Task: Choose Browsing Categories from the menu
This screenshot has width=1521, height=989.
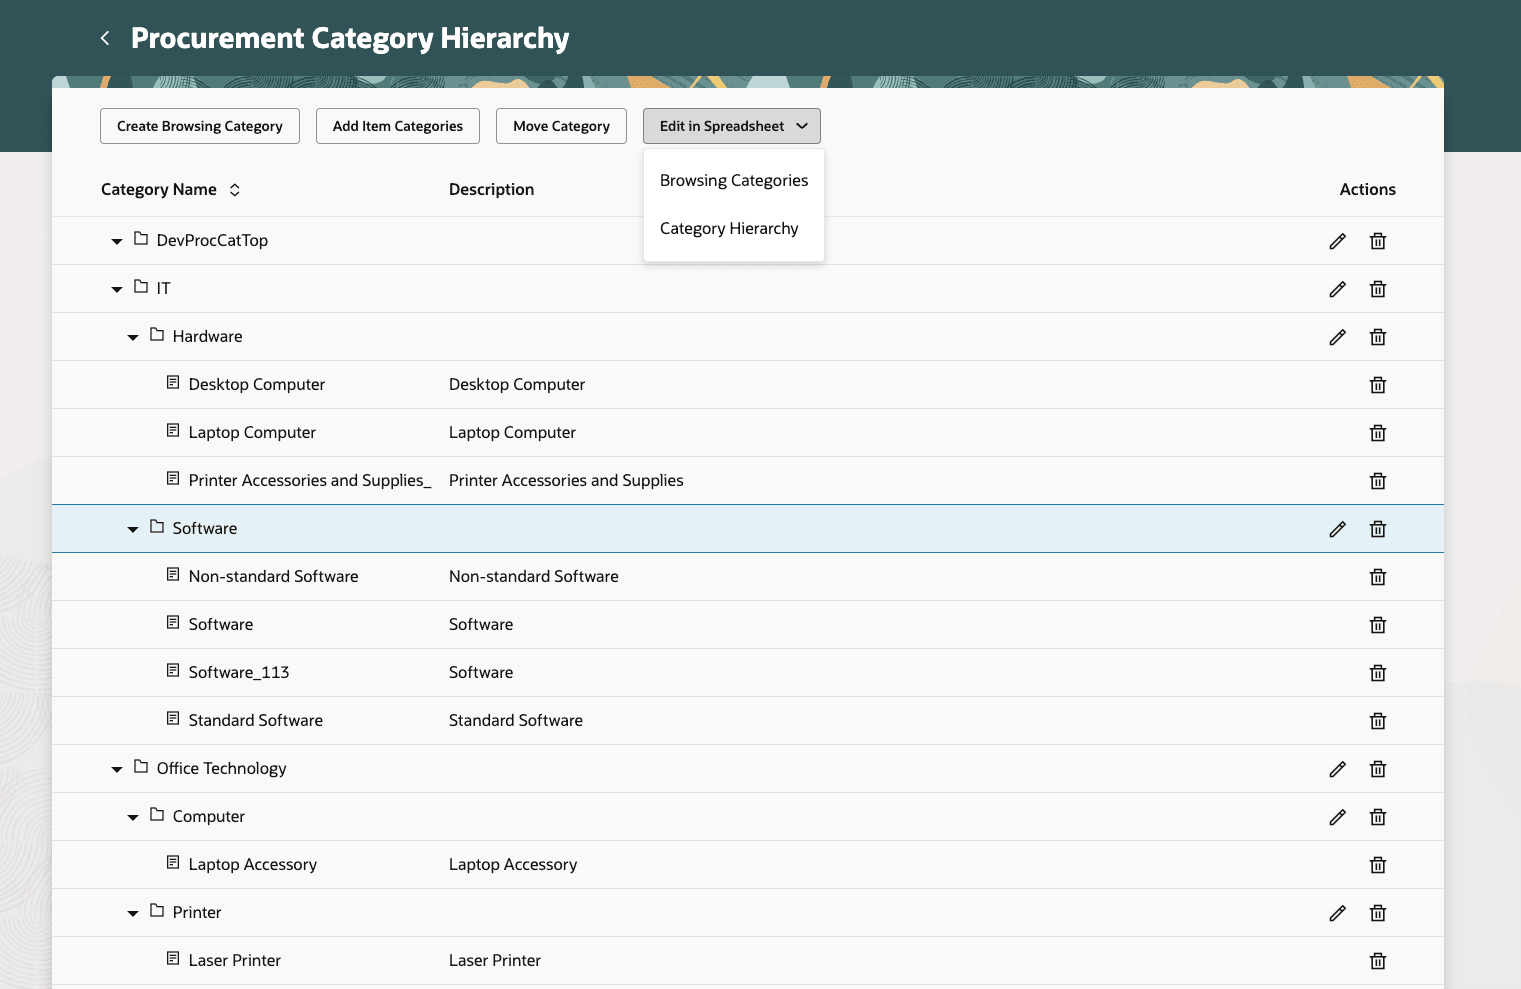Action: point(734,180)
